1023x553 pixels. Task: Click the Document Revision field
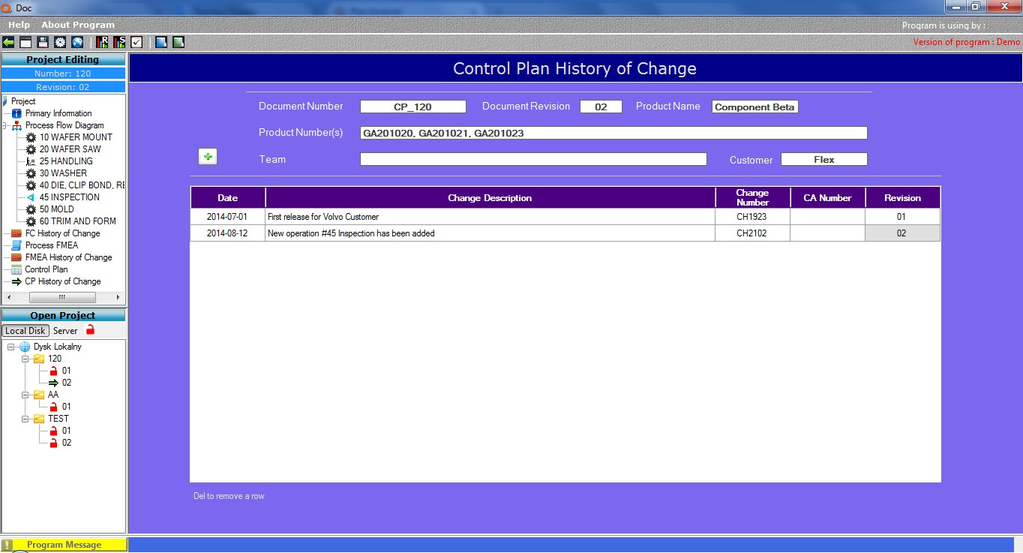click(x=601, y=107)
